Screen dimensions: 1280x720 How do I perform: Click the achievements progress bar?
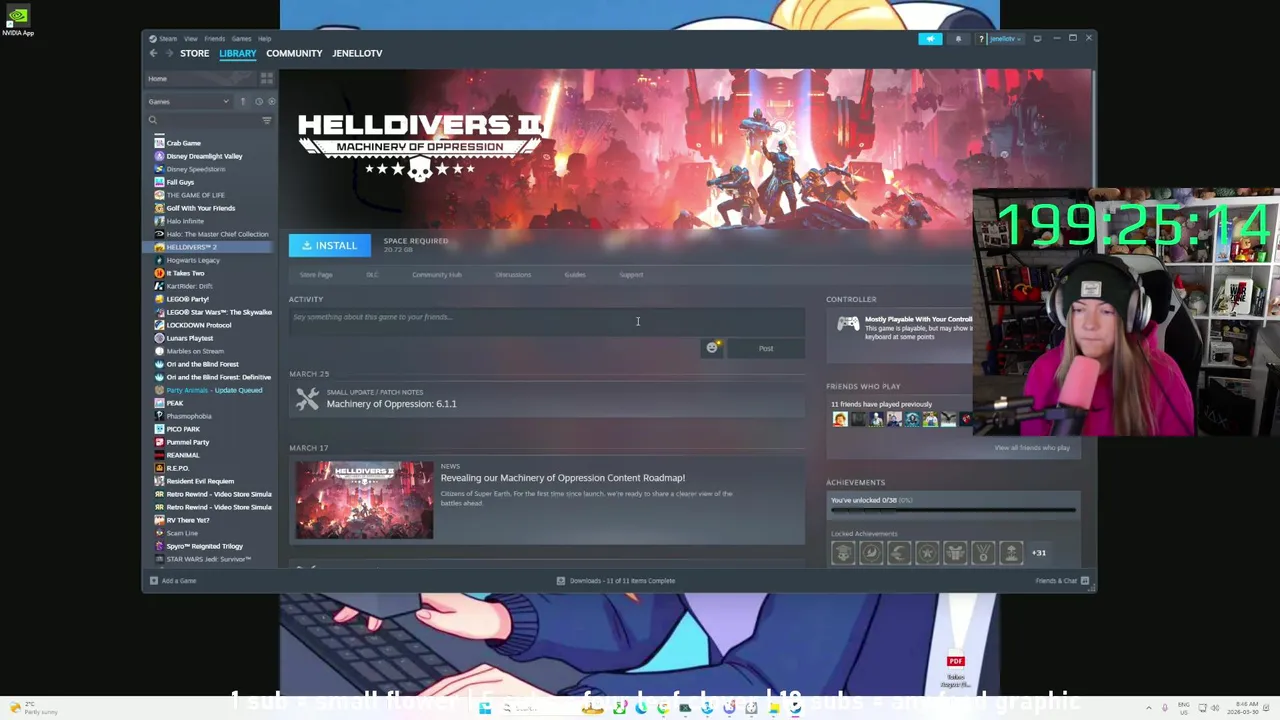[x=953, y=510]
